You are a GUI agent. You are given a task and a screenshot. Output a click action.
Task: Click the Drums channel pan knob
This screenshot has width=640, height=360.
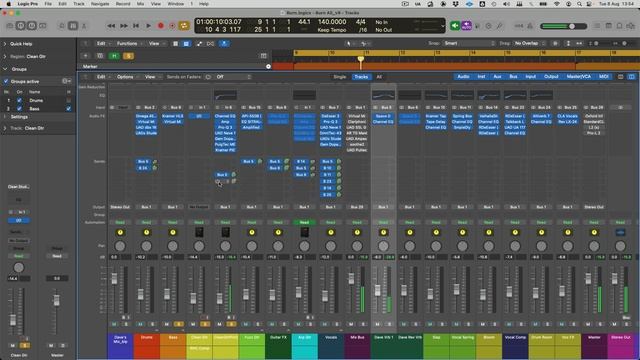click(146, 246)
